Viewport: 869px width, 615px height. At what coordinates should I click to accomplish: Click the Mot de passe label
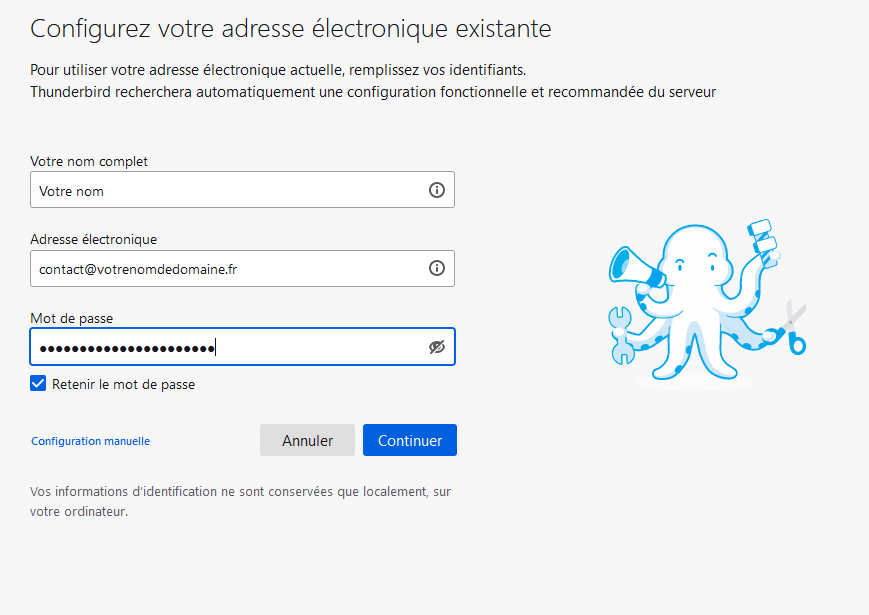tap(71, 319)
